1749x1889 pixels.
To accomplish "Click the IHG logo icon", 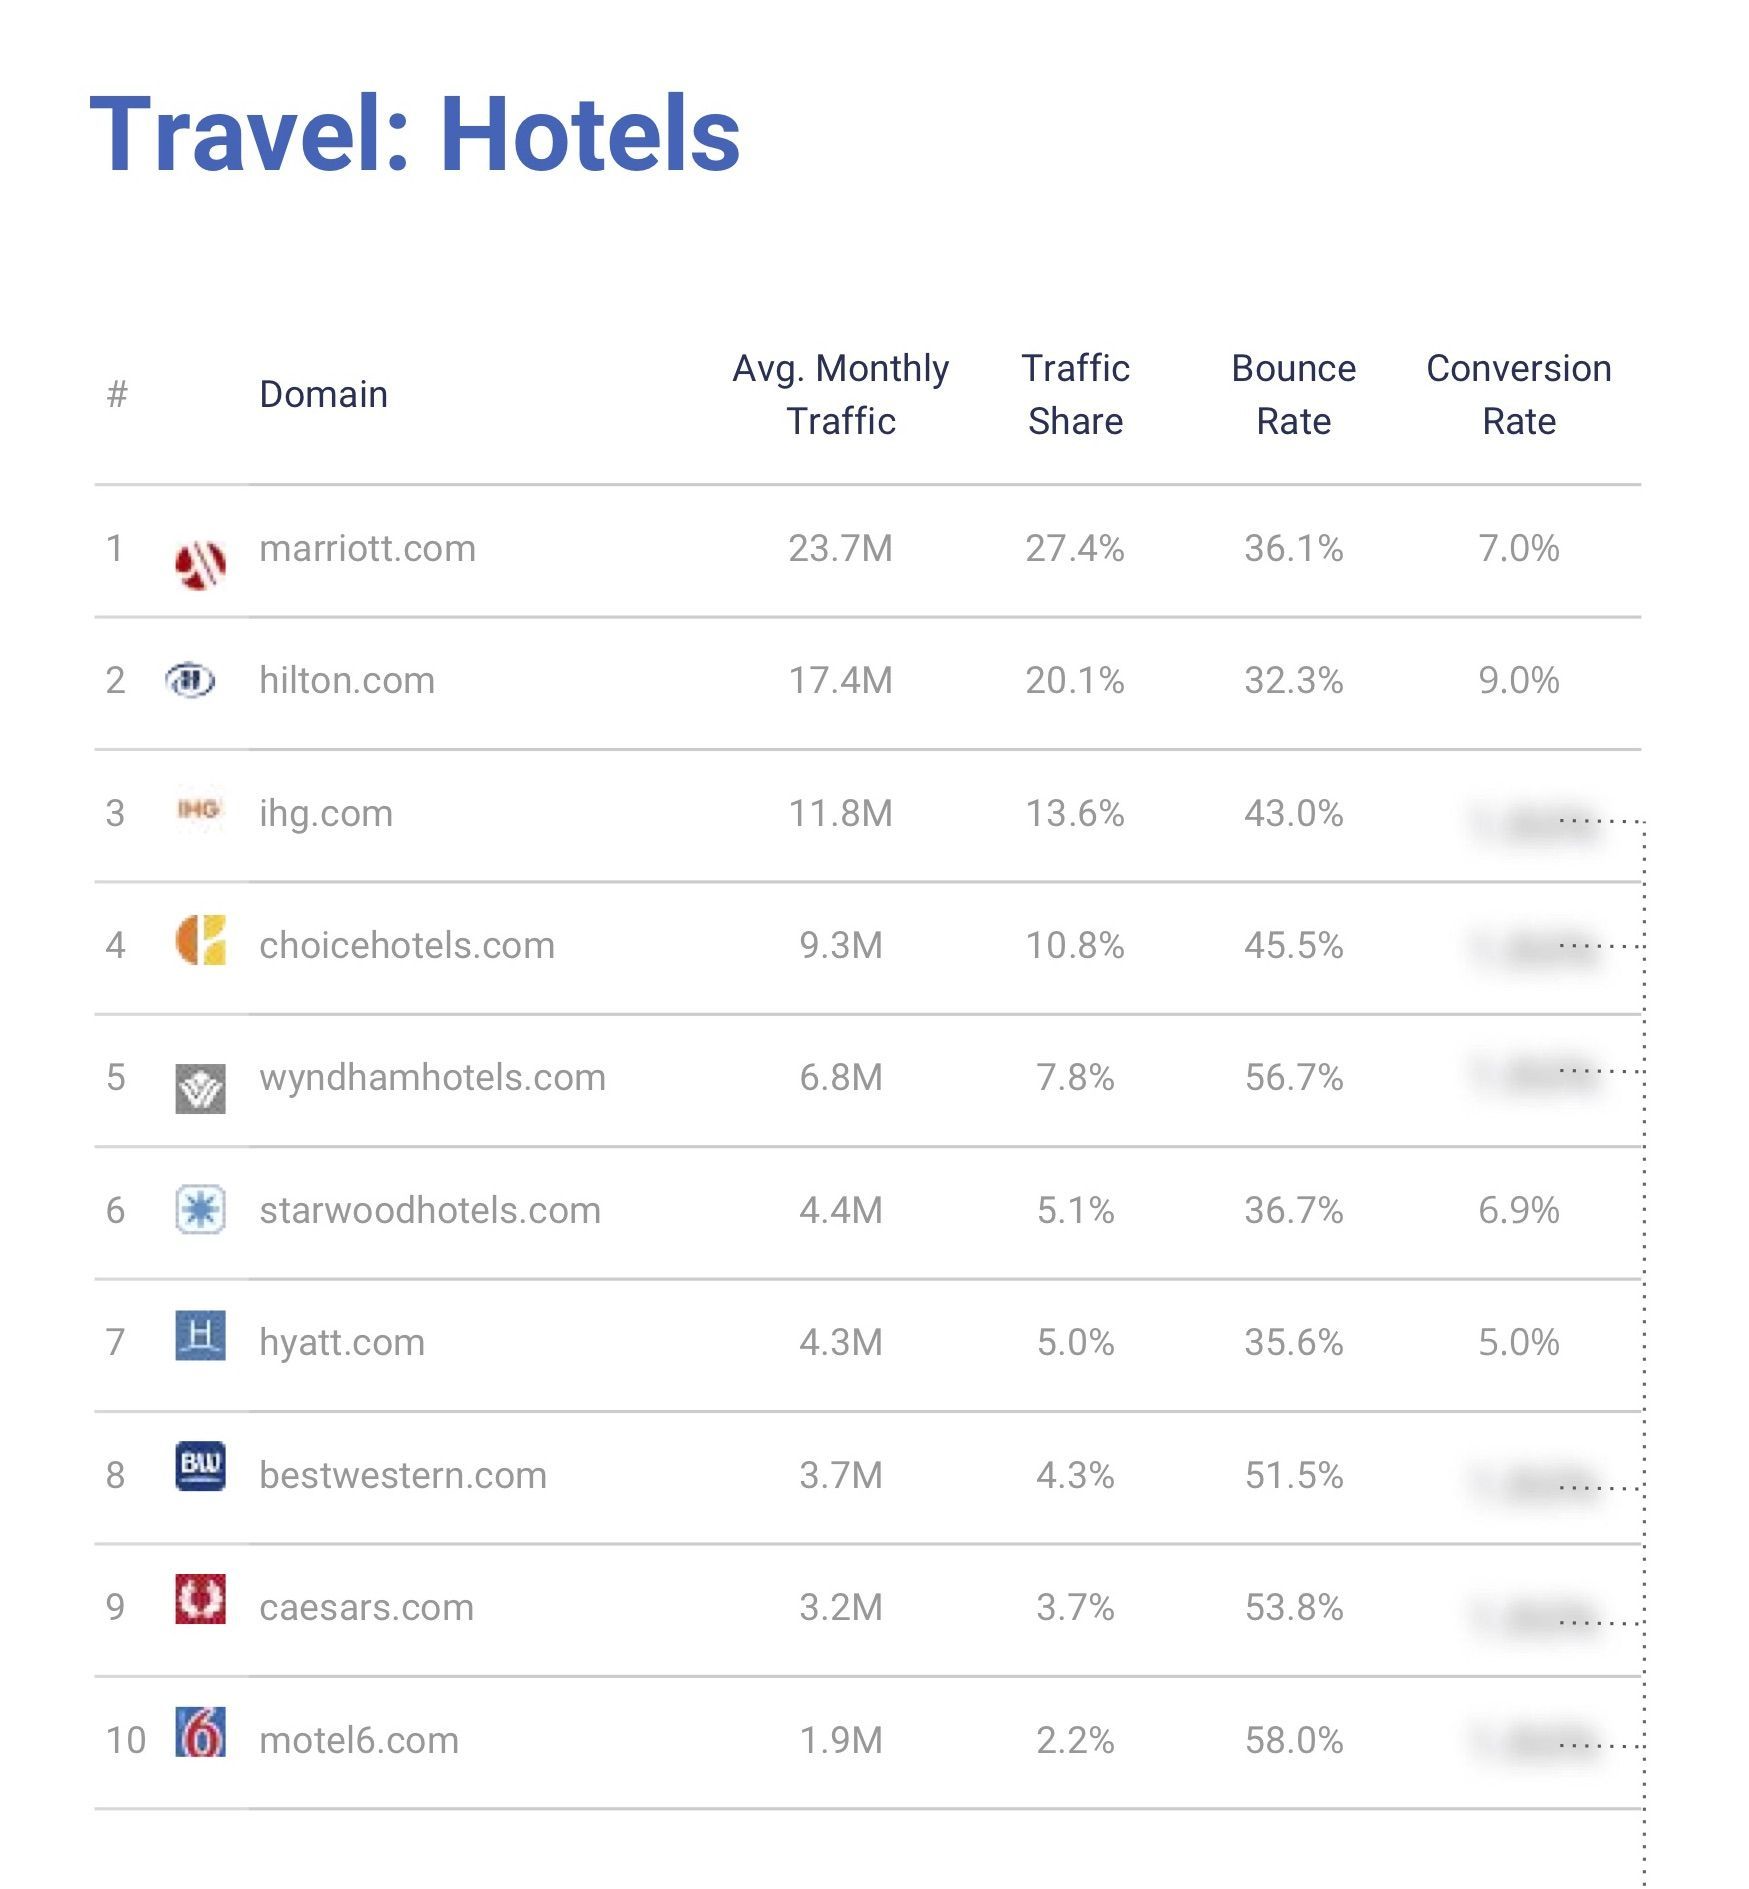I will (x=199, y=809).
